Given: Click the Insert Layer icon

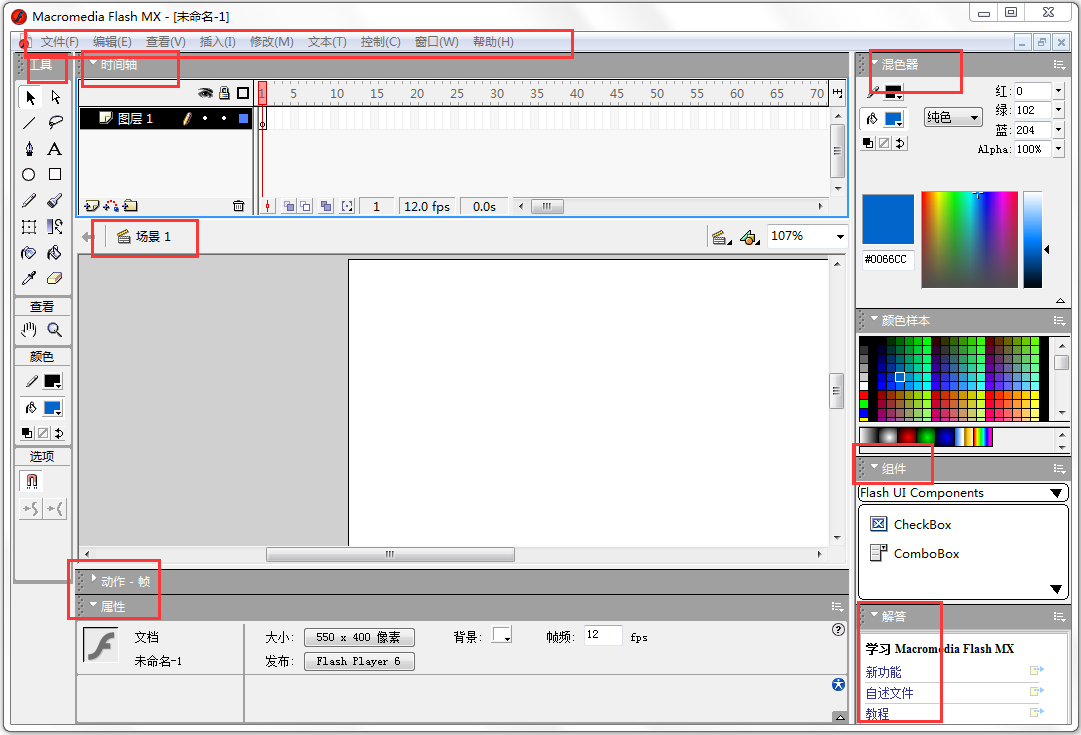Looking at the screenshot, I should pyautogui.click(x=92, y=205).
